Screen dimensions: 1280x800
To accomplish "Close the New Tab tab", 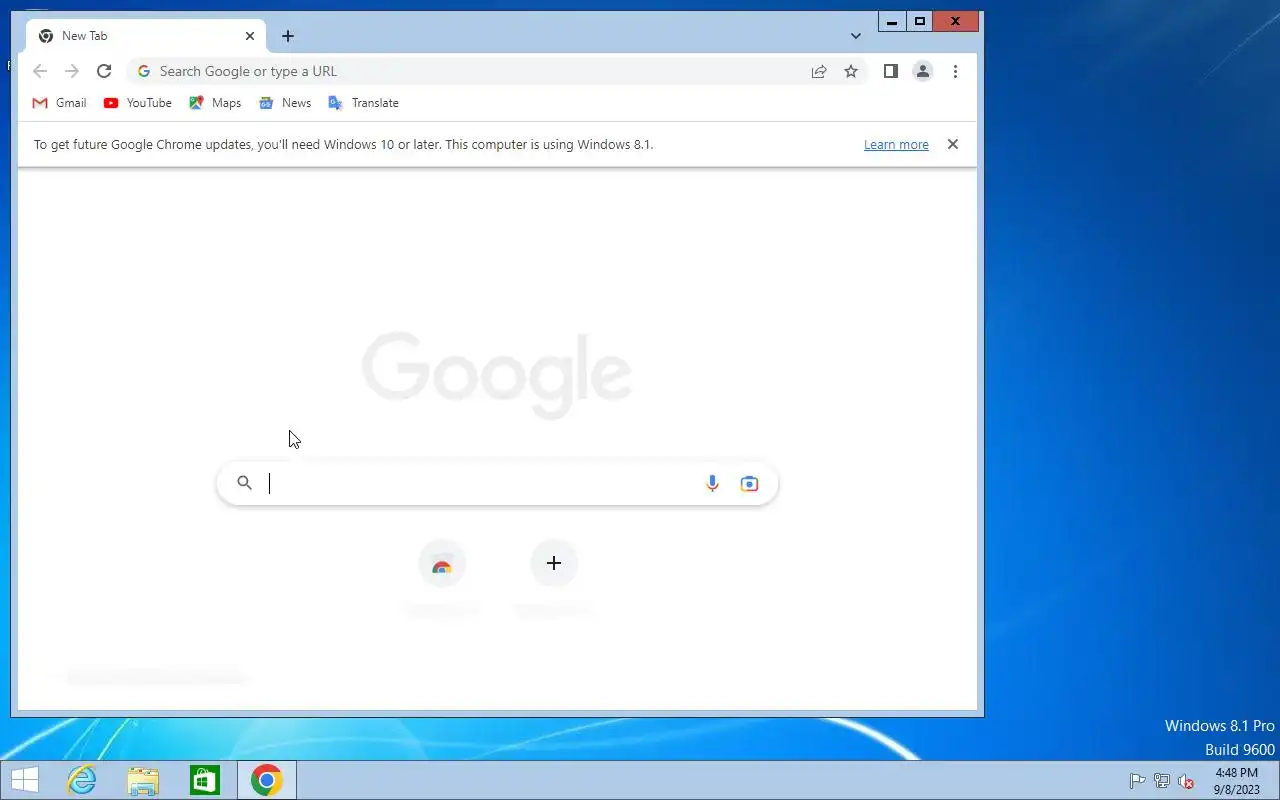I will [x=250, y=36].
